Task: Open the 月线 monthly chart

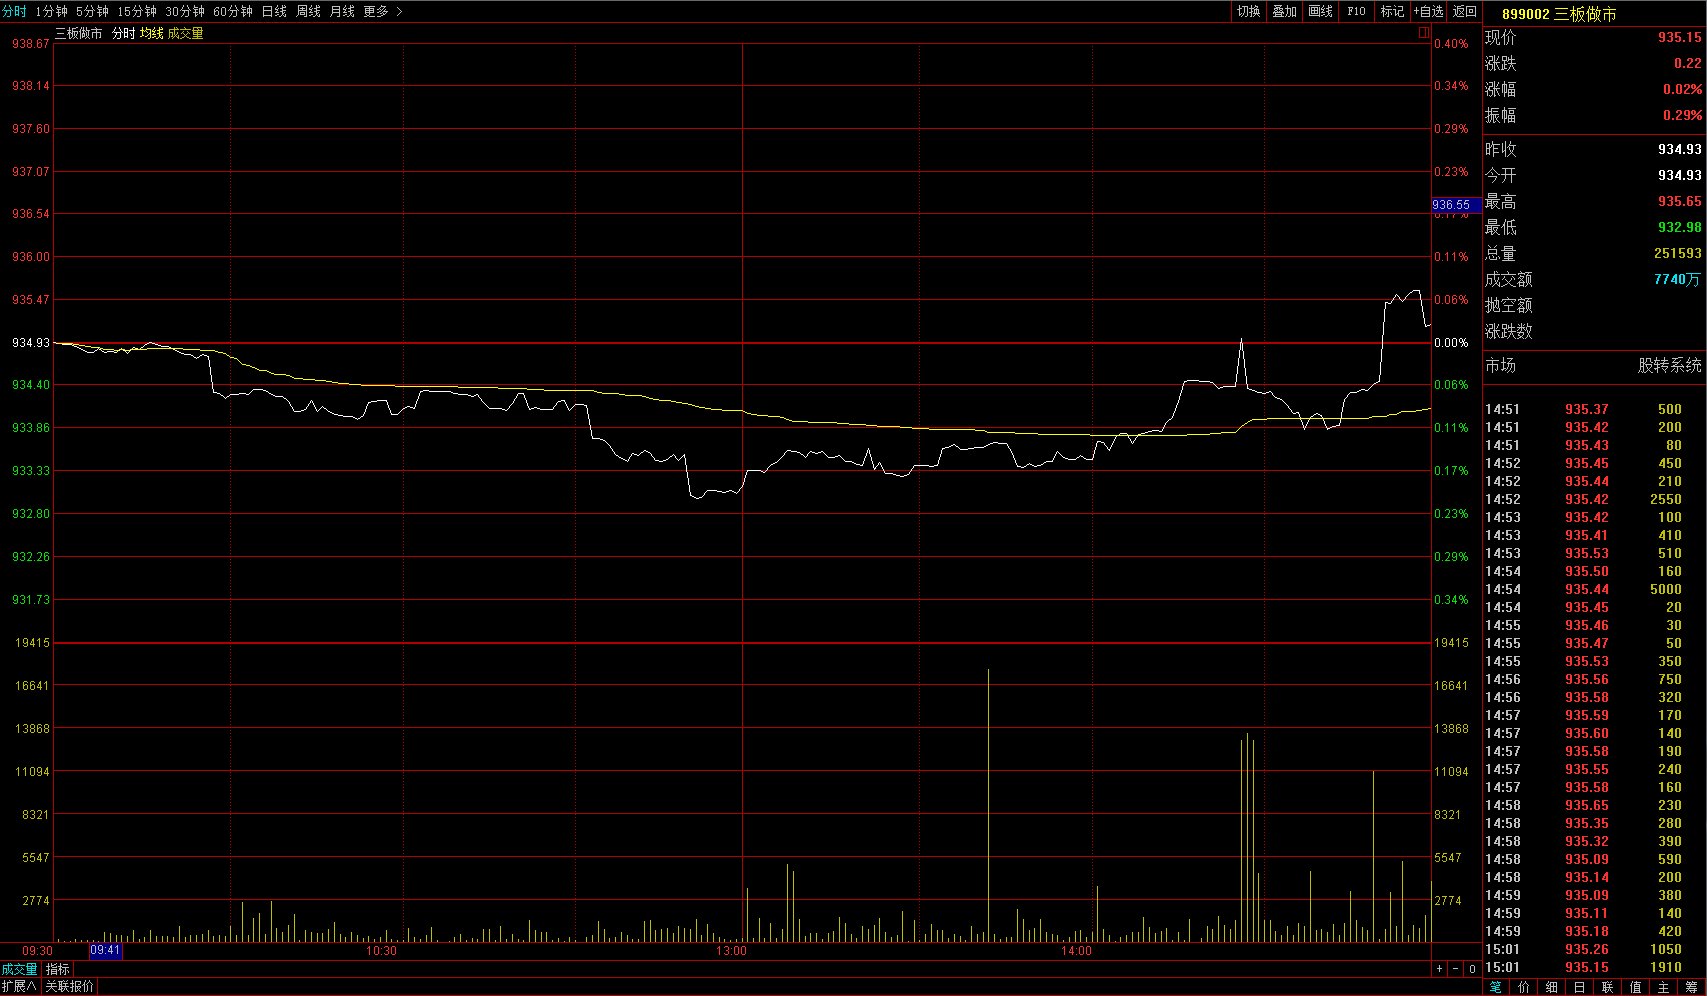Action: (342, 11)
